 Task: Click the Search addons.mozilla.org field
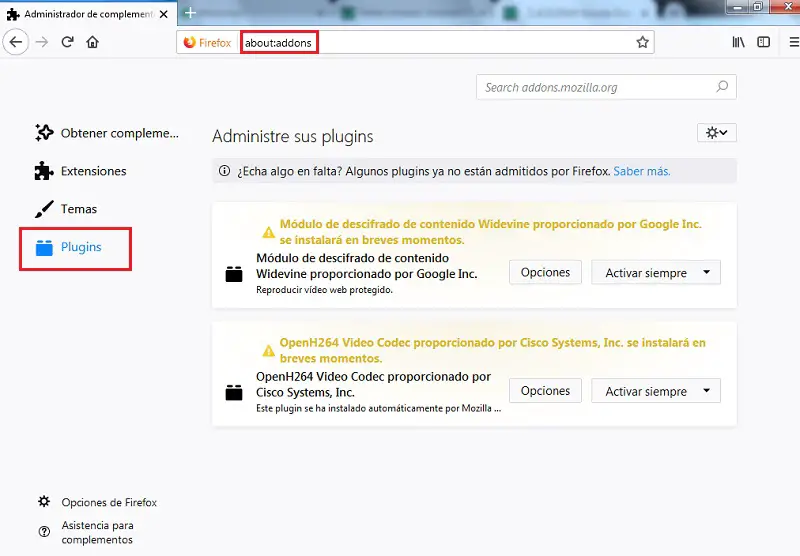point(606,87)
